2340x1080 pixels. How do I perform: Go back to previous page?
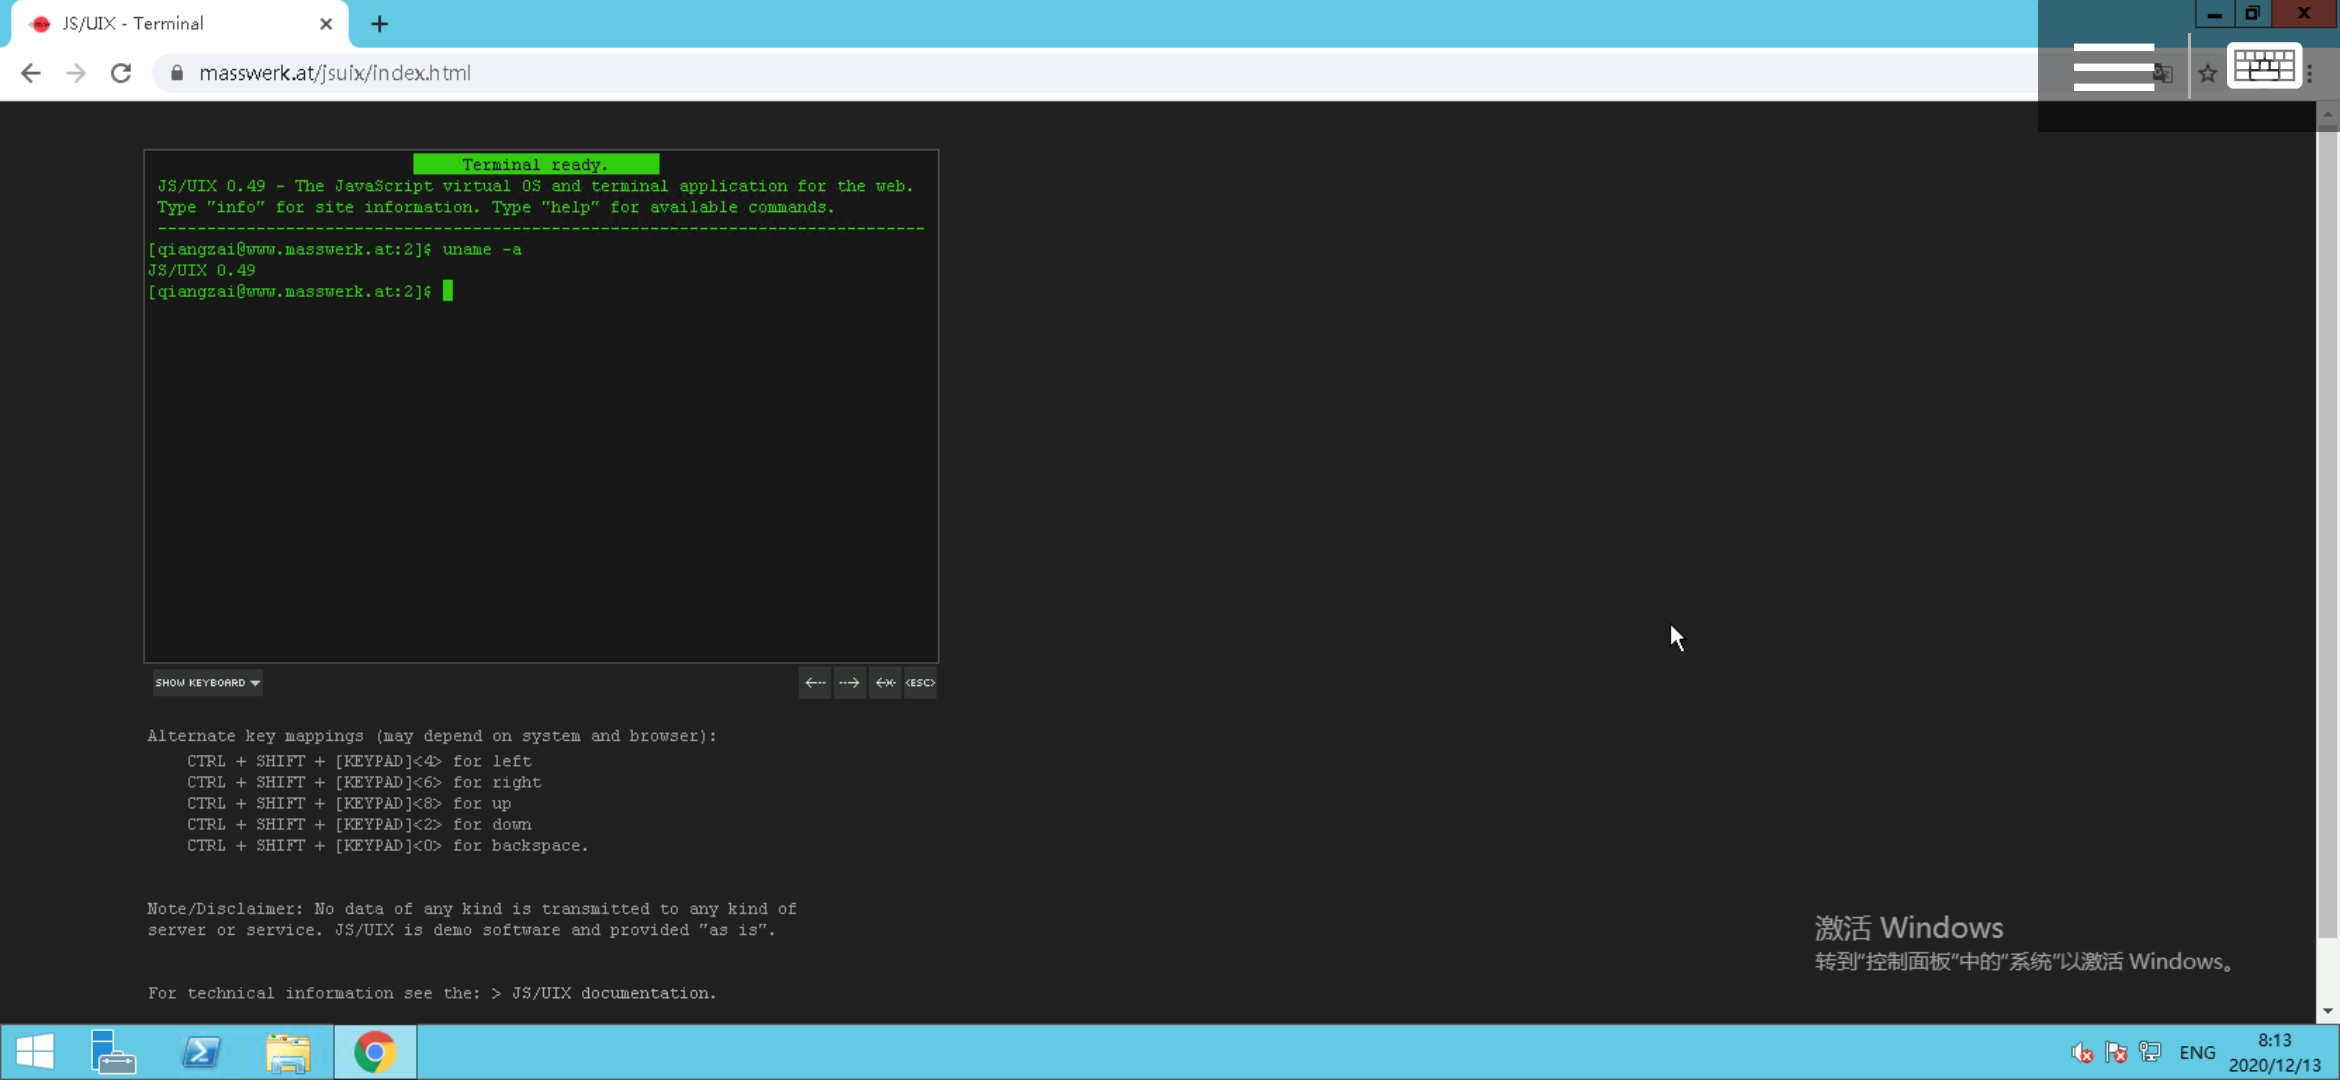(x=31, y=73)
